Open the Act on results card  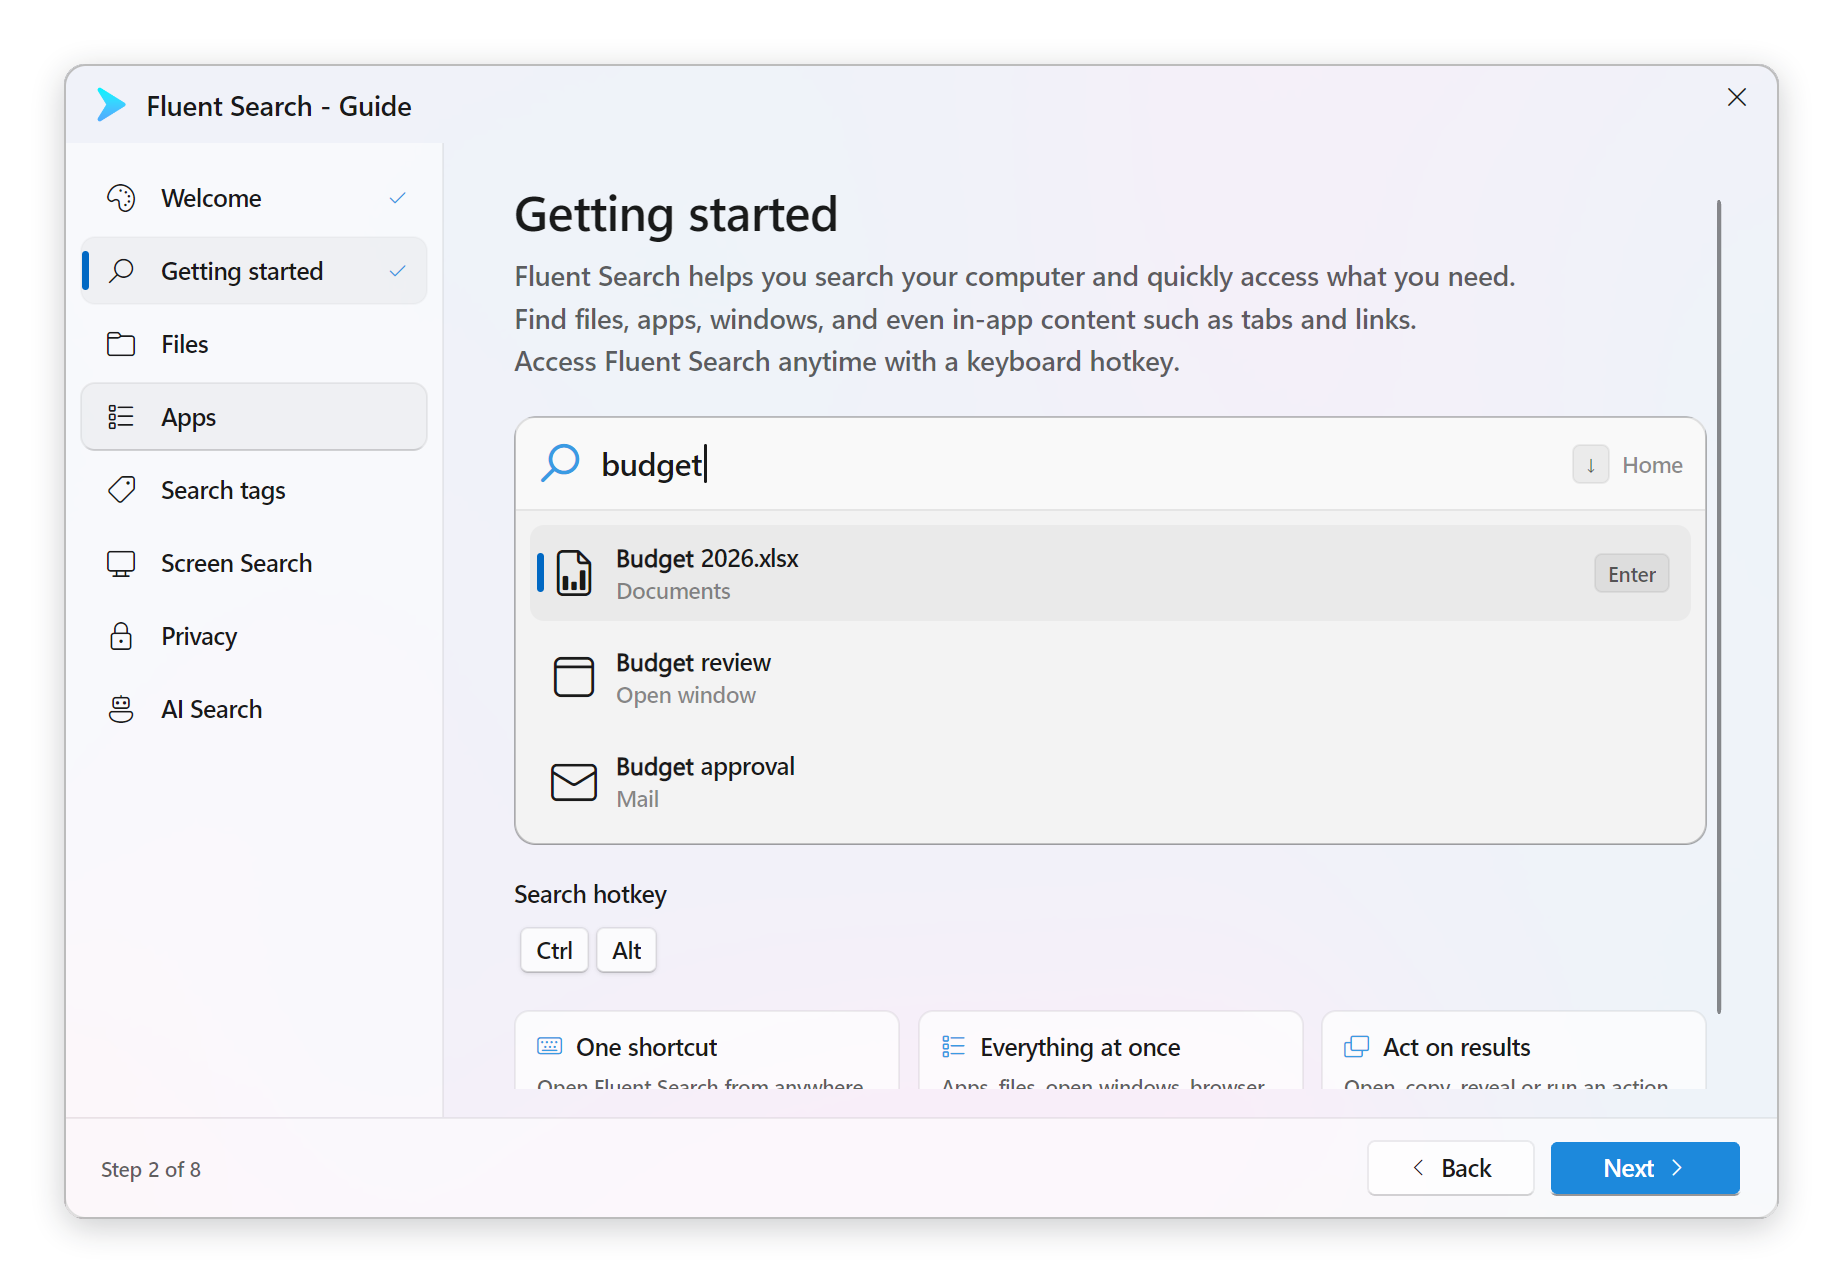pos(1513,1050)
